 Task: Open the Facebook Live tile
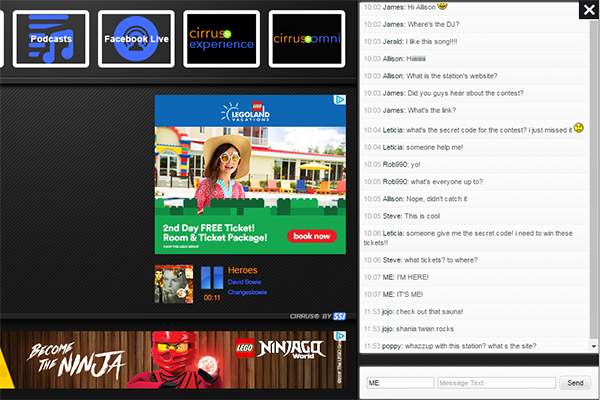click(136, 39)
